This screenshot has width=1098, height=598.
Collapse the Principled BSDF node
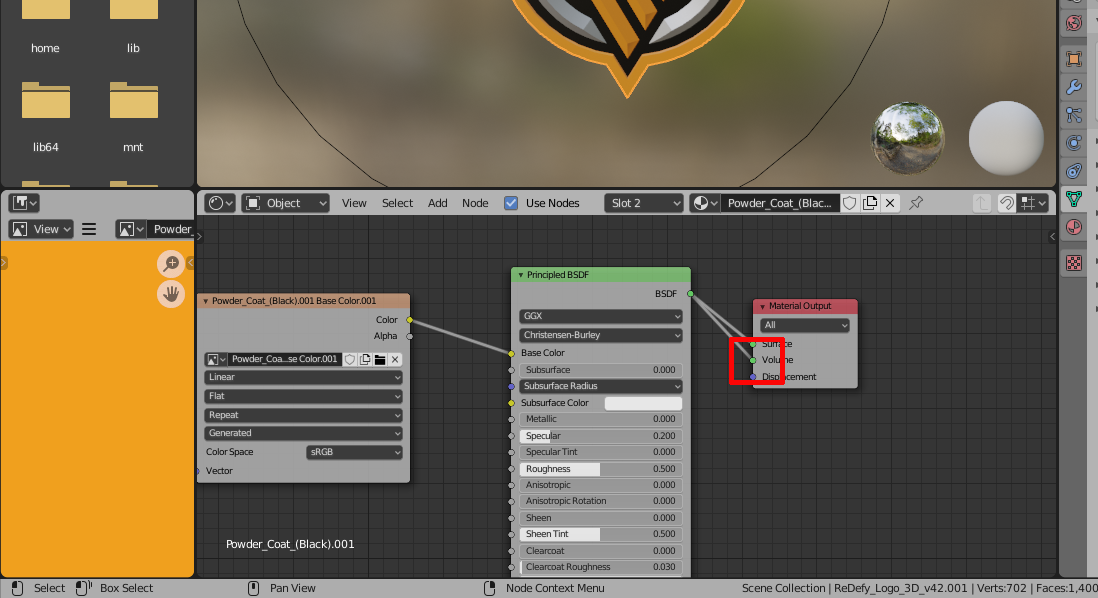520,275
